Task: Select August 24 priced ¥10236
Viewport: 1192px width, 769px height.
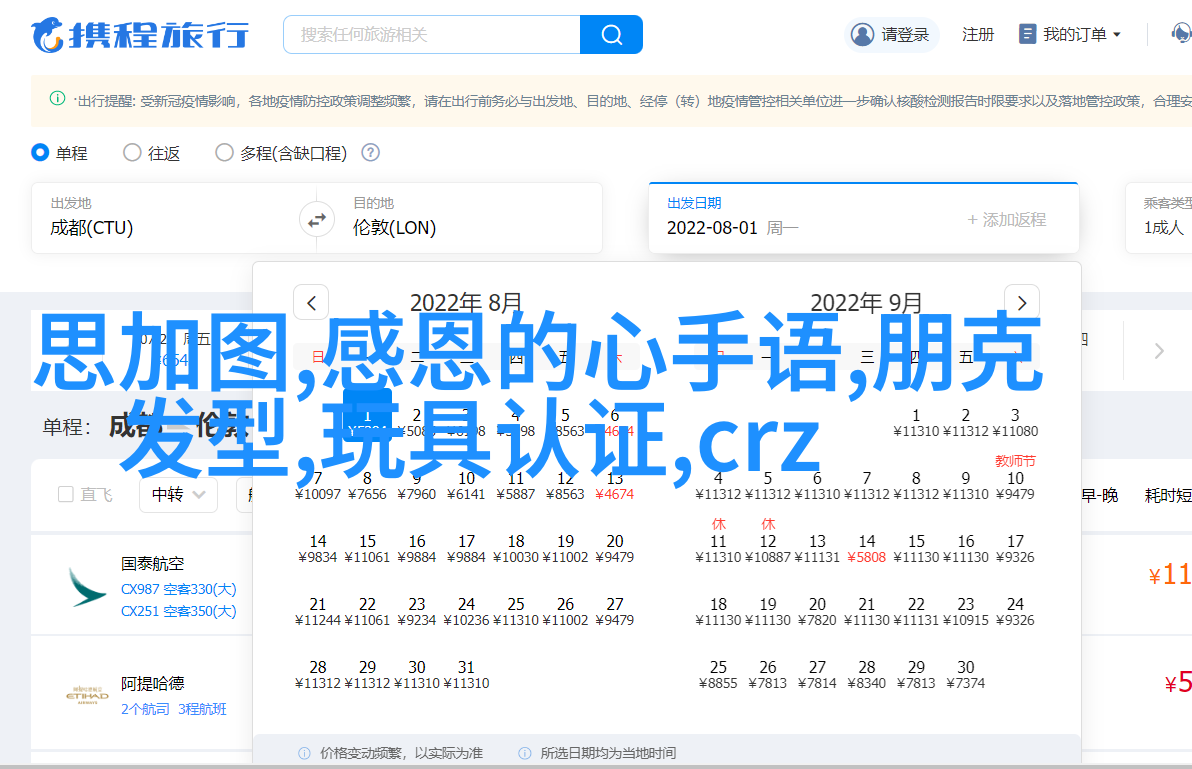Action: point(466,612)
